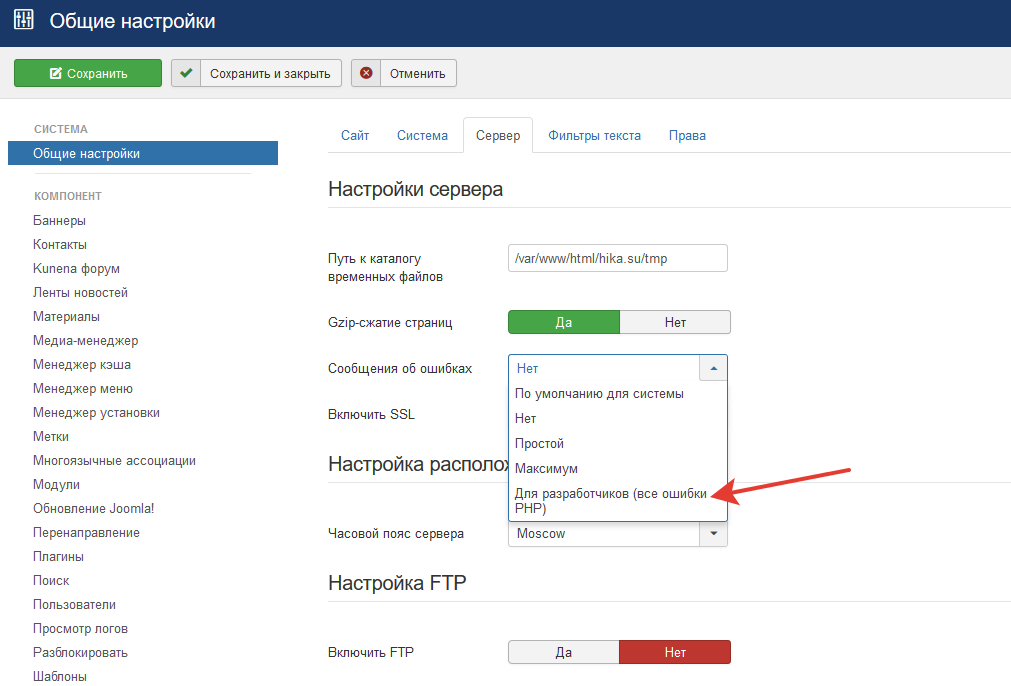1011x686 pixels.
Task: Open Материалы component settings
Action: tap(66, 317)
